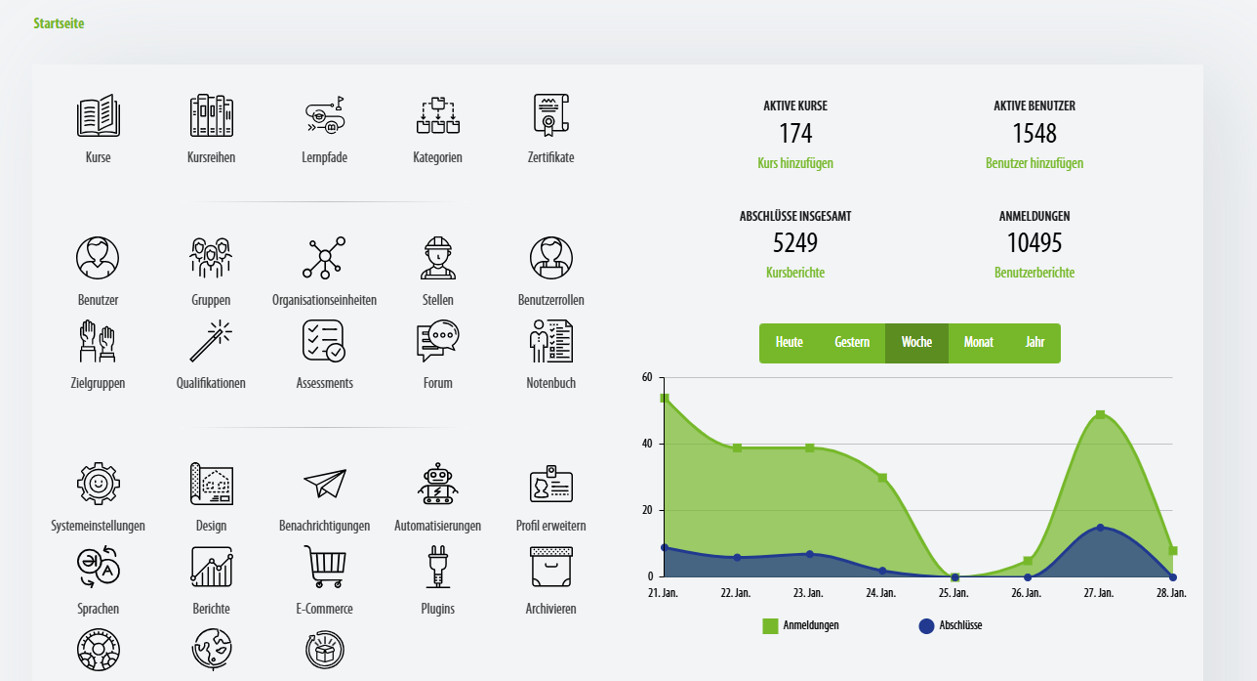Open Organisationseinheiten network icon
1257x681 pixels.
[x=324, y=258]
